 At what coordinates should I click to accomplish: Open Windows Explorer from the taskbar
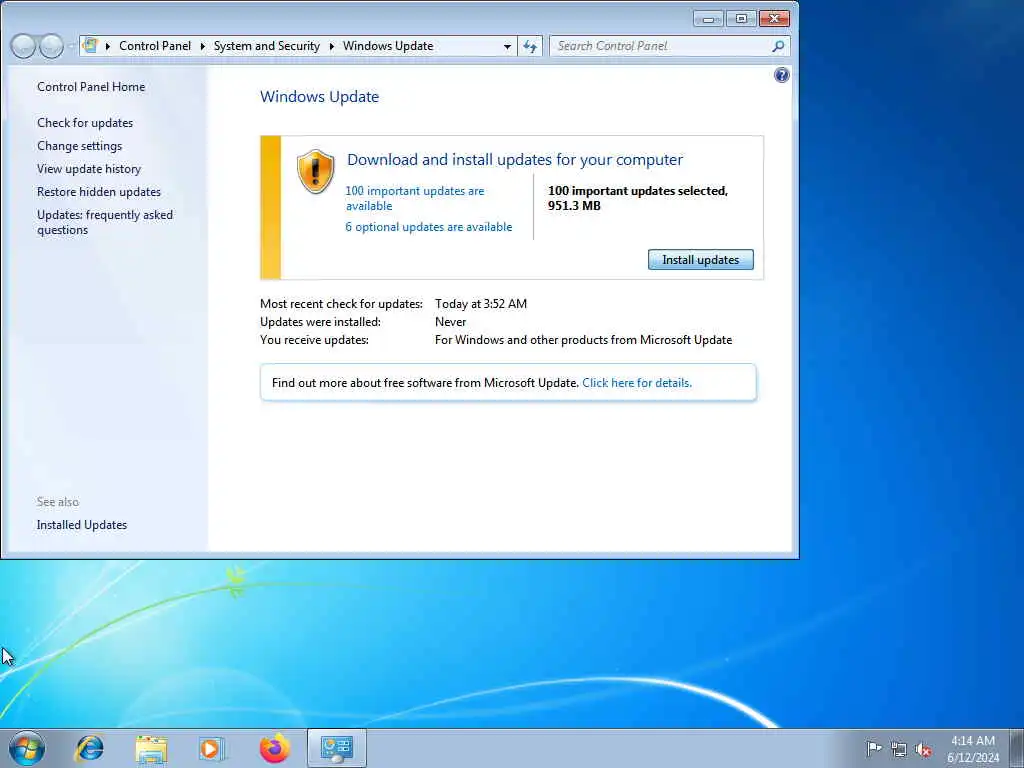click(x=152, y=749)
